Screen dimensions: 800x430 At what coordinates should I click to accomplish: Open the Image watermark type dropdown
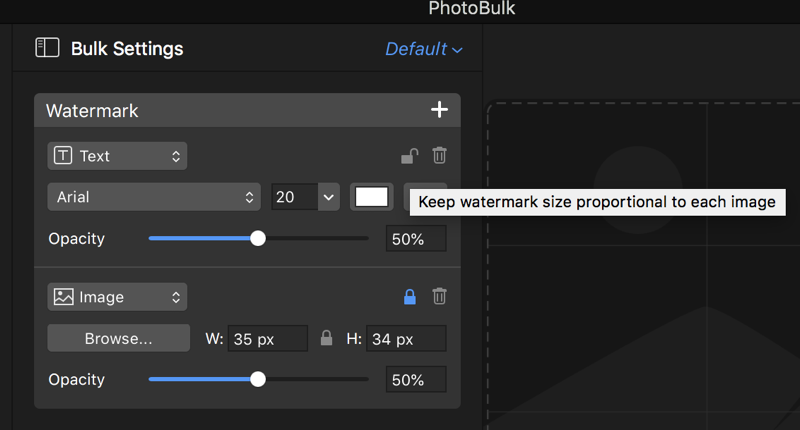pos(117,297)
